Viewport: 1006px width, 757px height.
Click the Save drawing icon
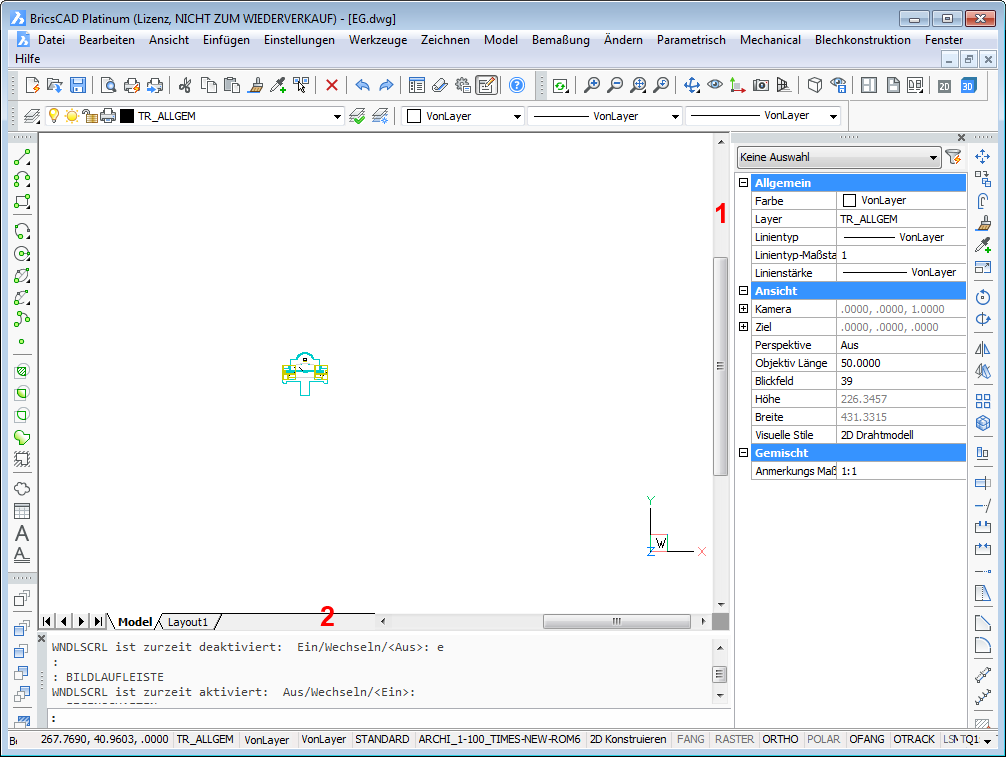[77, 86]
